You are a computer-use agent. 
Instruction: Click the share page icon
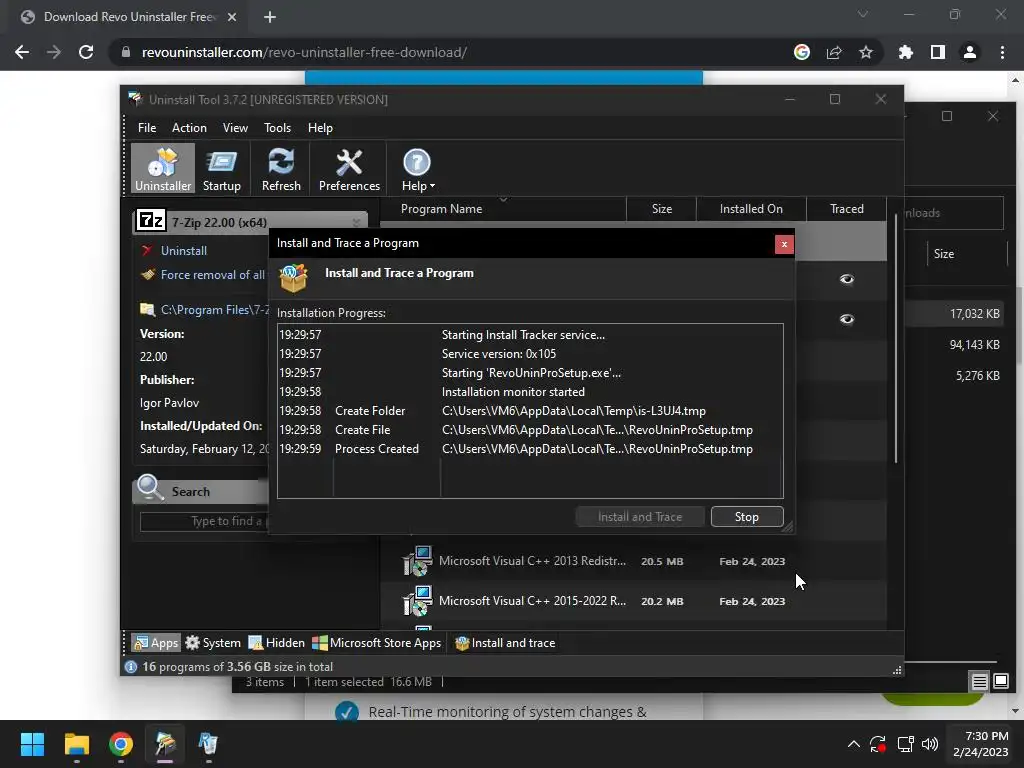click(x=834, y=52)
